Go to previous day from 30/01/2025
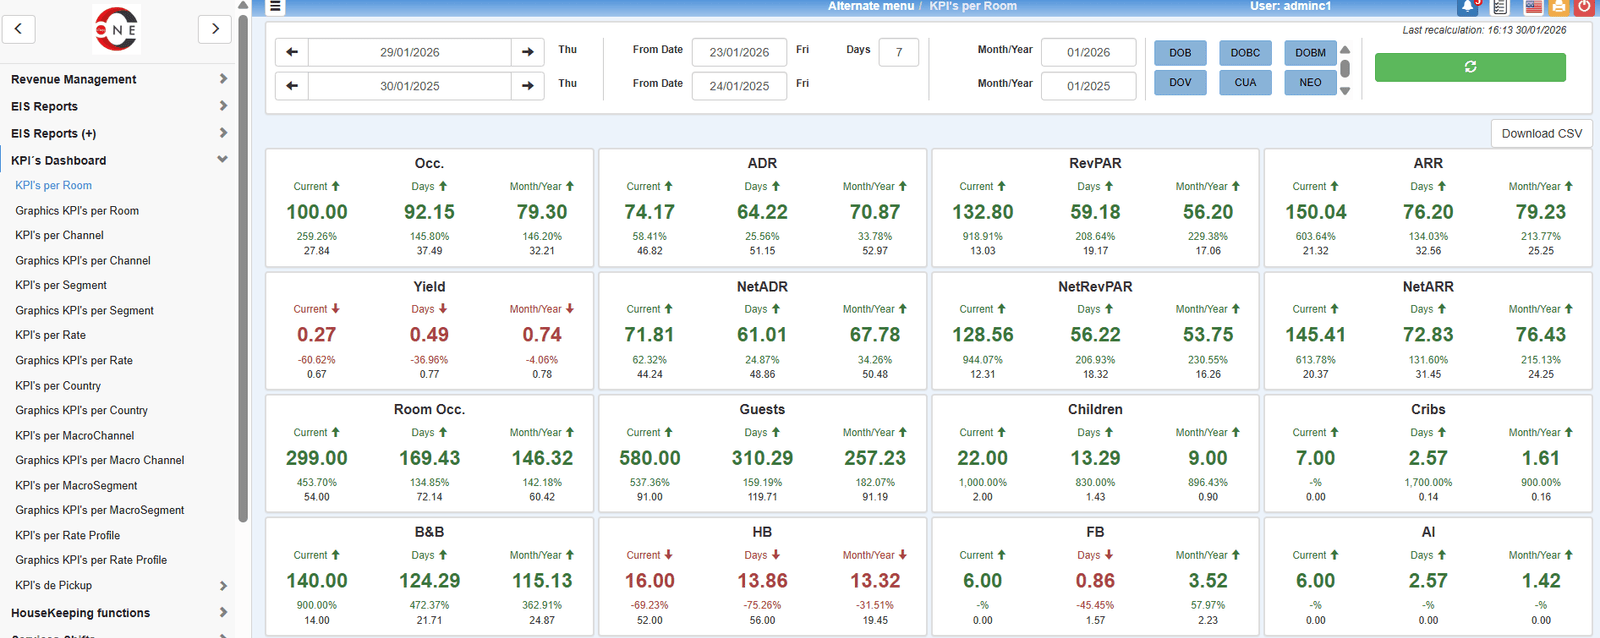 292,86
